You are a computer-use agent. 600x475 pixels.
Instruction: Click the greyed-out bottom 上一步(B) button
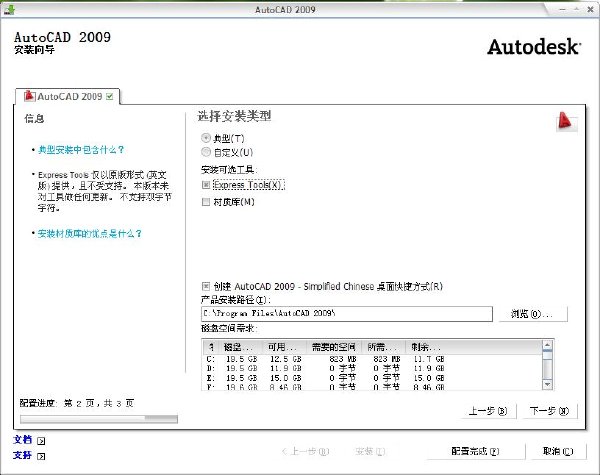click(x=305, y=452)
